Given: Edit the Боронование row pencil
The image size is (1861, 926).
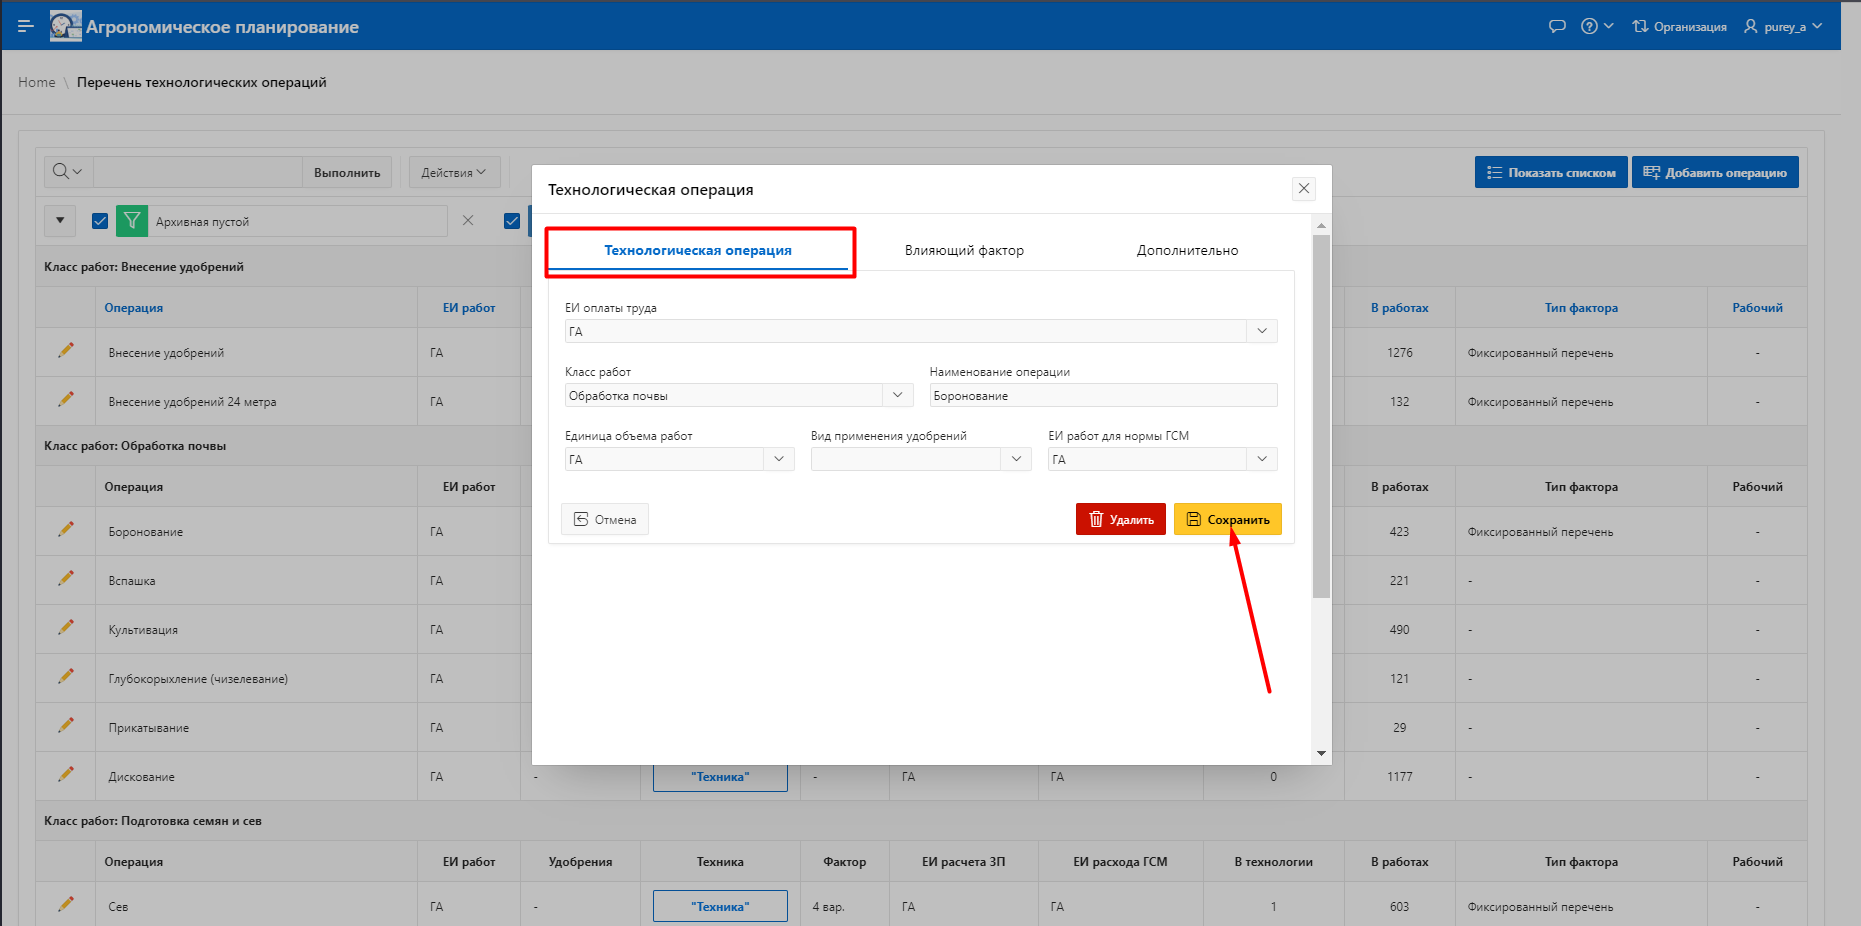Looking at the screenshot, I should (66, 530).
